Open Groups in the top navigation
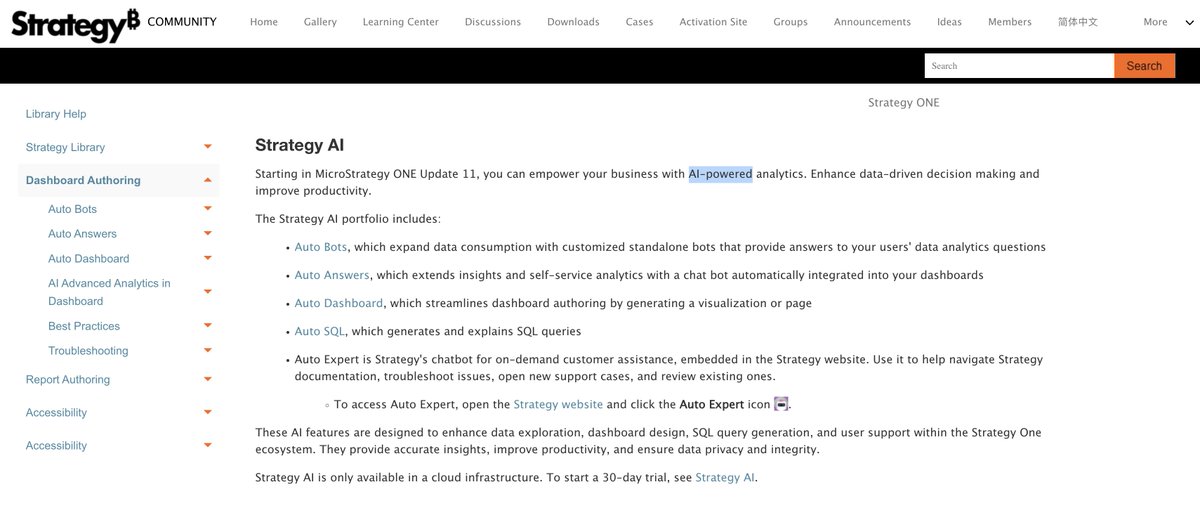1200x520 pixels. (790, 22)
